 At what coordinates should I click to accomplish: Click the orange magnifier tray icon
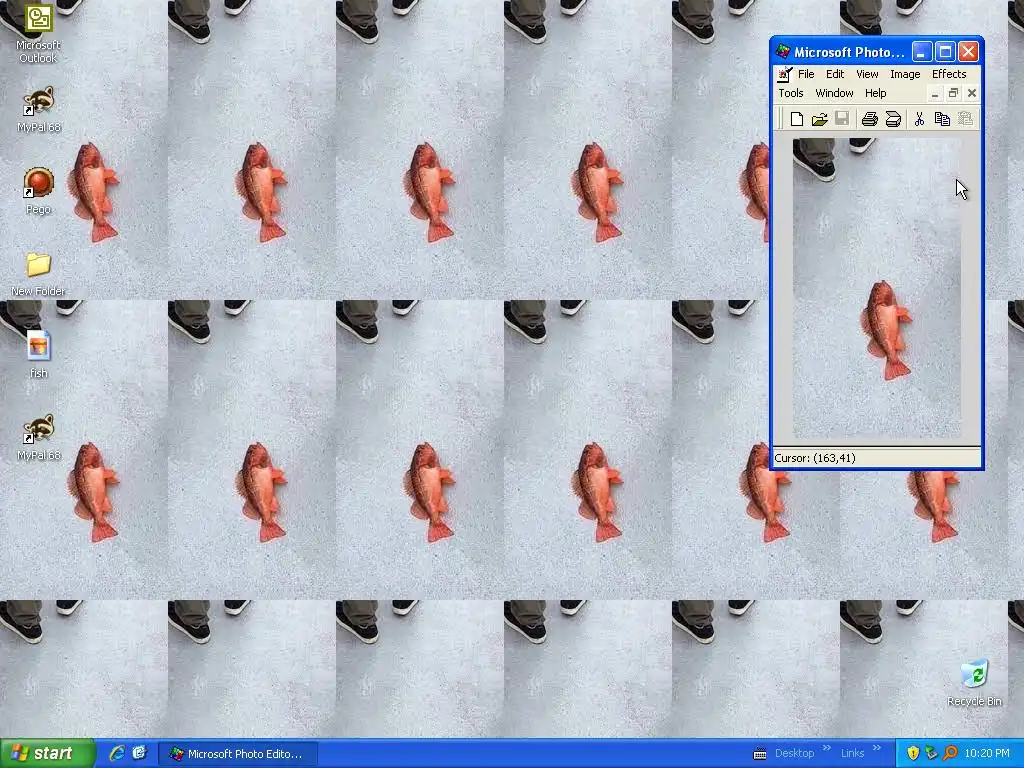tap(950, 753)
